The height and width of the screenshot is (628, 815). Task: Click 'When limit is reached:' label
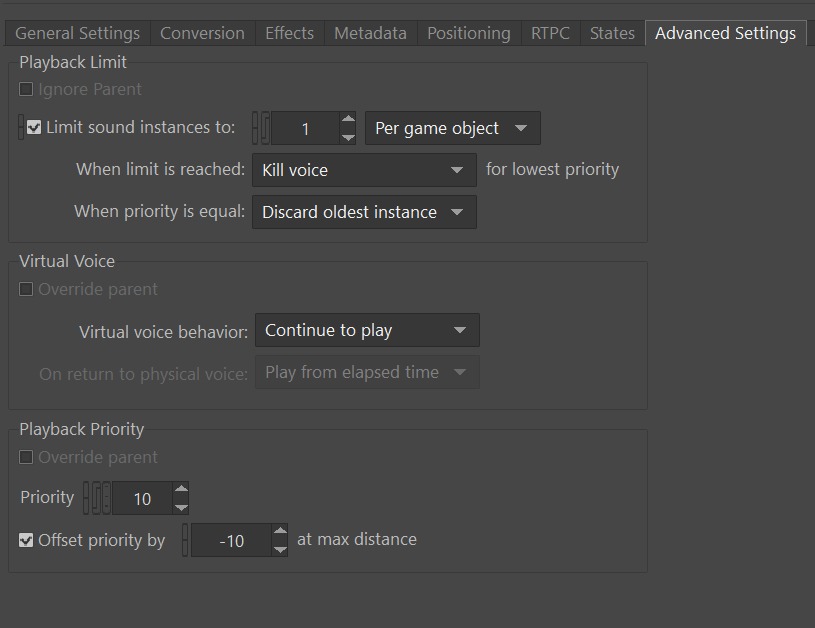(161, 169)
